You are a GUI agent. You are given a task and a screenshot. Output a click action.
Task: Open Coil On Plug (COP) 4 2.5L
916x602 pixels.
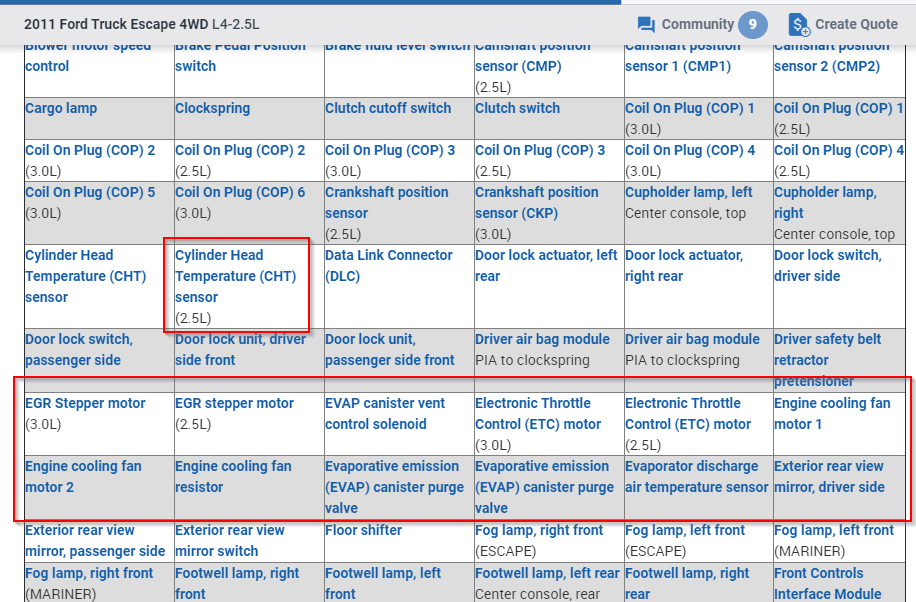[x=839, y=150]
